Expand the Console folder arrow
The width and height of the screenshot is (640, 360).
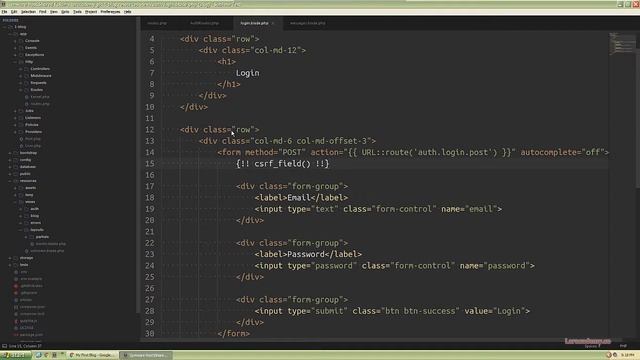[15, 41]
